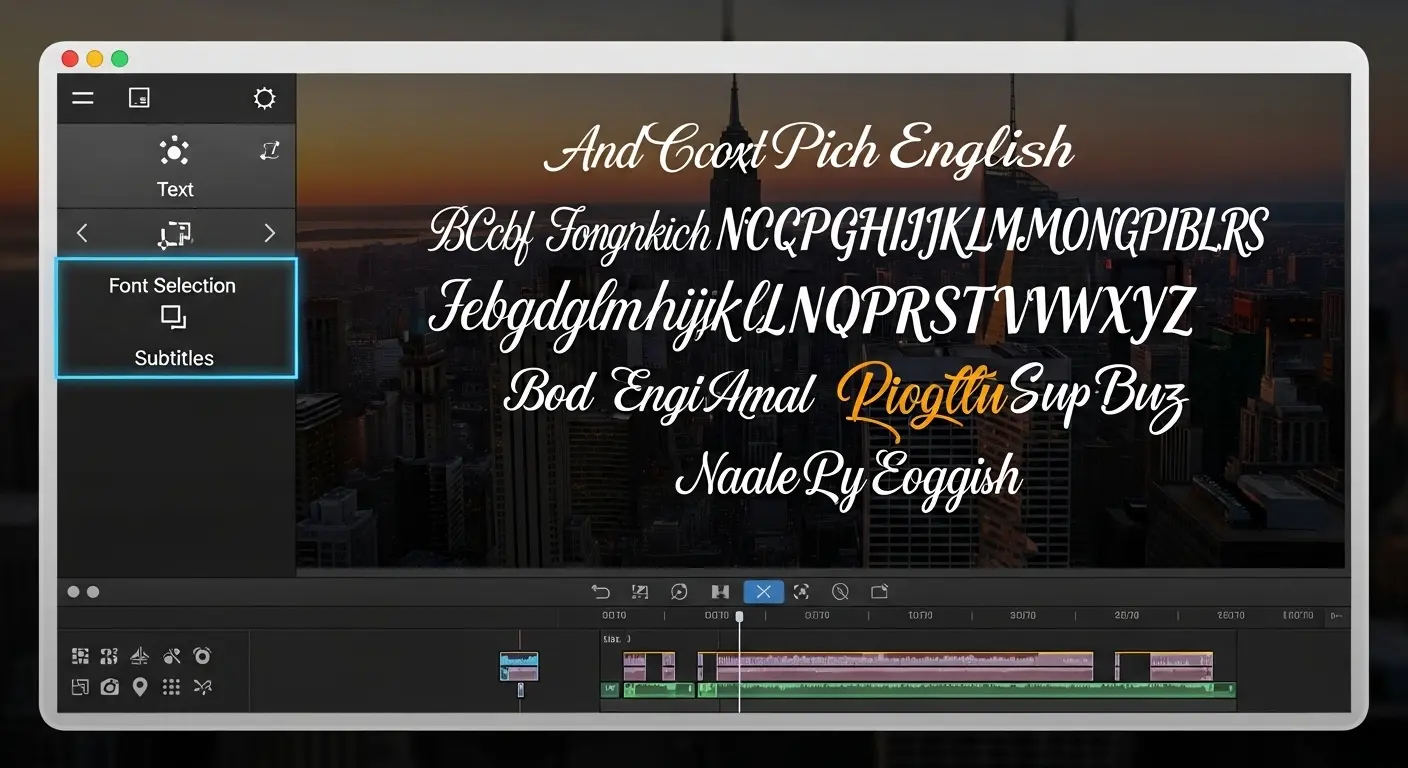Toggle the highlighted blue X tool above the timeline
The height and width of the screenshot is (768, 1408).
tap(763, 591)
